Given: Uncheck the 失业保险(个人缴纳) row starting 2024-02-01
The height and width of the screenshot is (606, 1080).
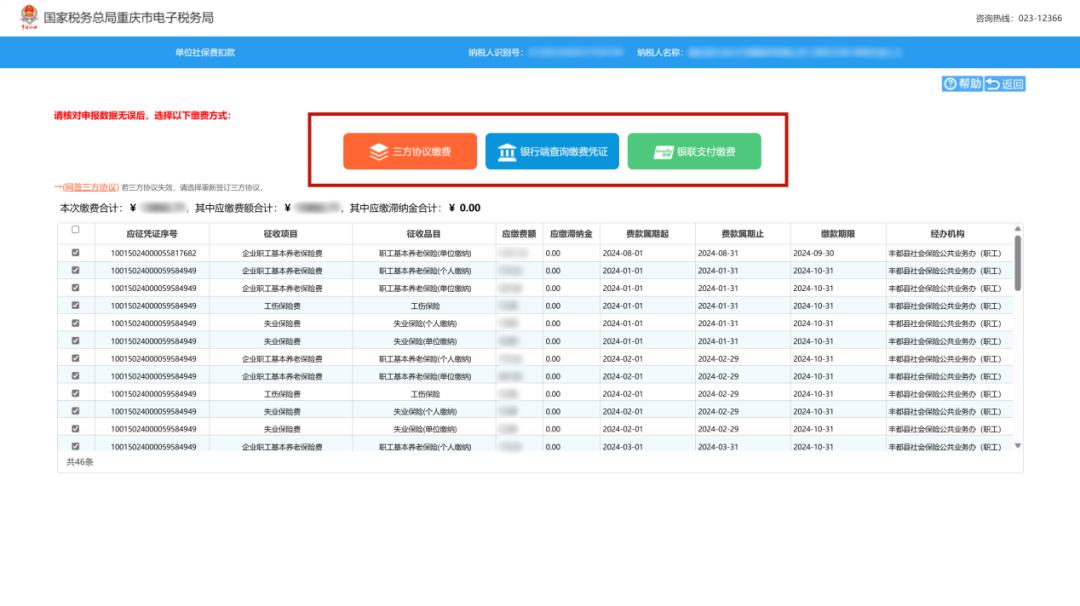Looking at the screenshot, I should coord(75,411).
